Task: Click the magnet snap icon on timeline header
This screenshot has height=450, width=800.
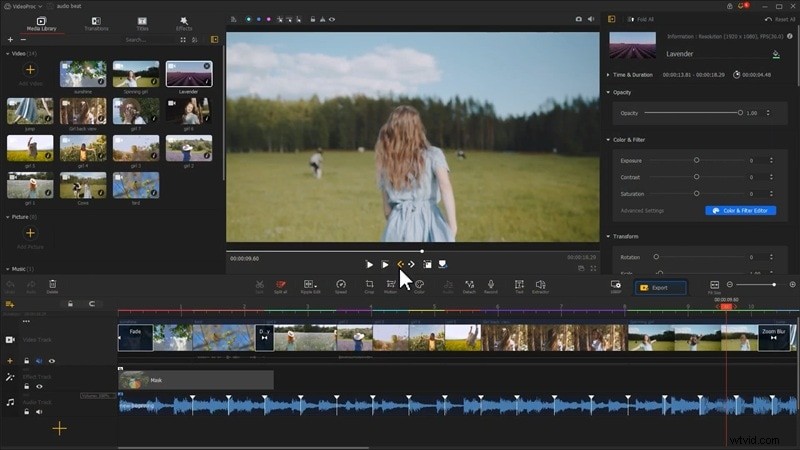Action: (x=92, y=304)
